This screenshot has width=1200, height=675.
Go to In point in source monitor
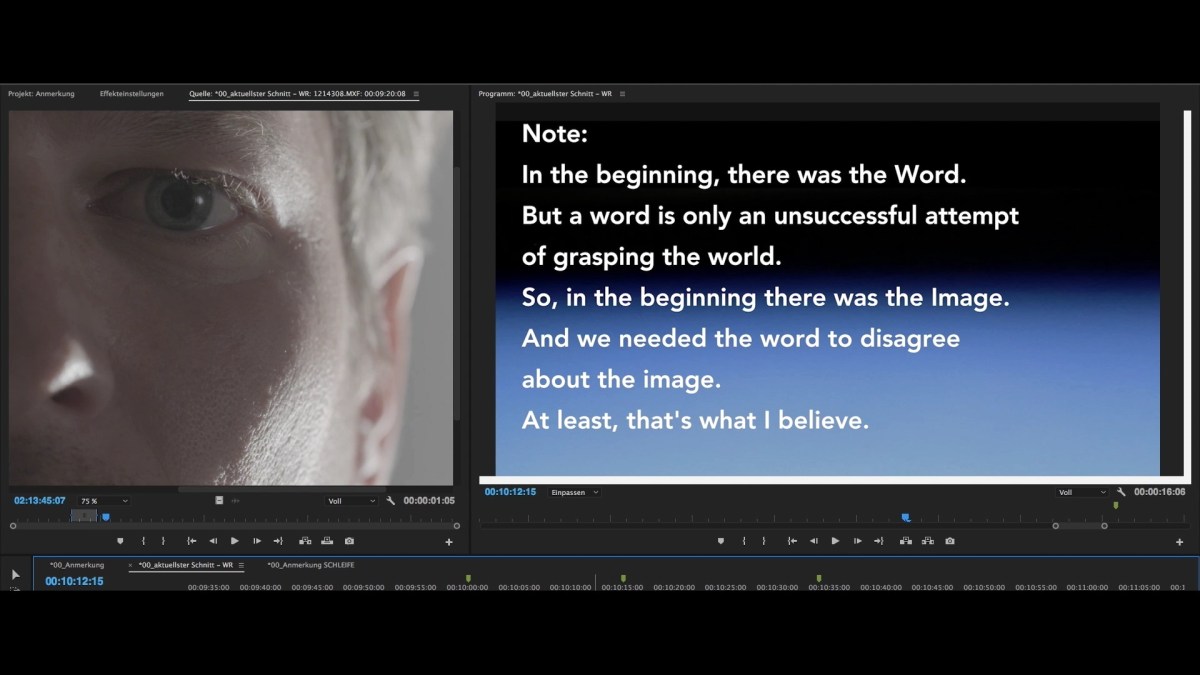point(191,541)
